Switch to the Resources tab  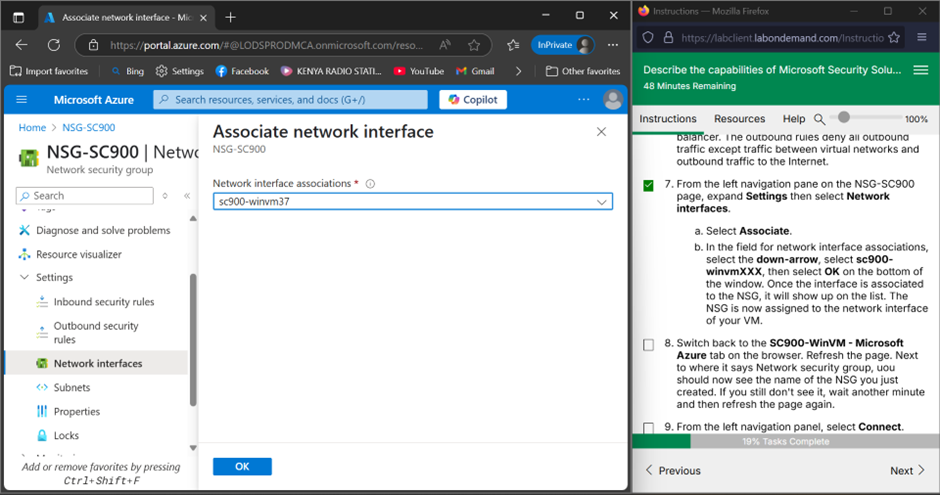pos(739,119)
